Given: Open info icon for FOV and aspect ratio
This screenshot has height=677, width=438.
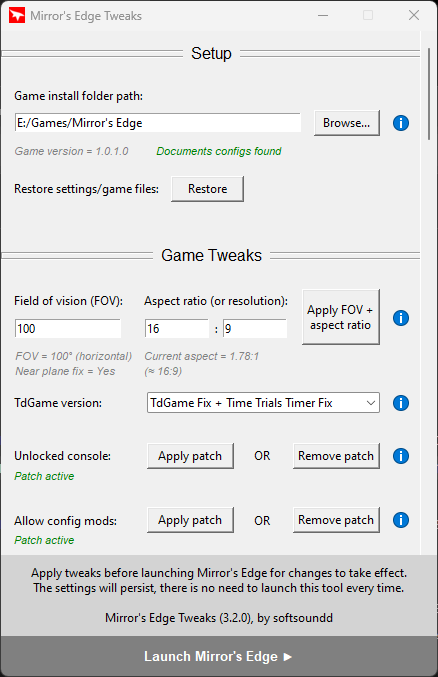Looking at the screenshot, I should point(401,318).
